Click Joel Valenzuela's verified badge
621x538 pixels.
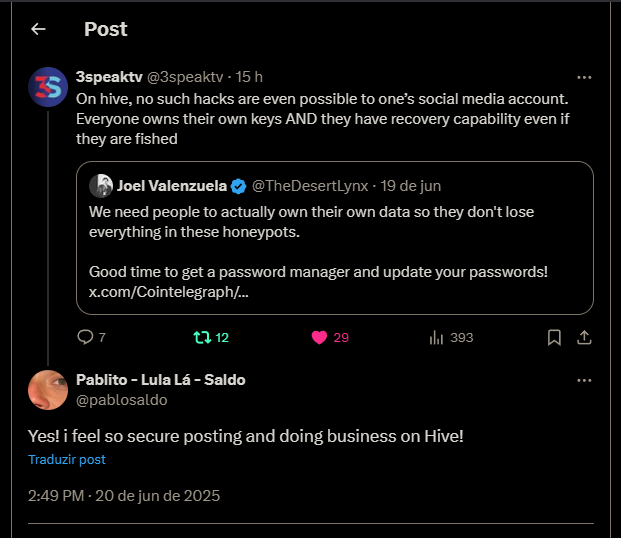click(x=238, y=186)
